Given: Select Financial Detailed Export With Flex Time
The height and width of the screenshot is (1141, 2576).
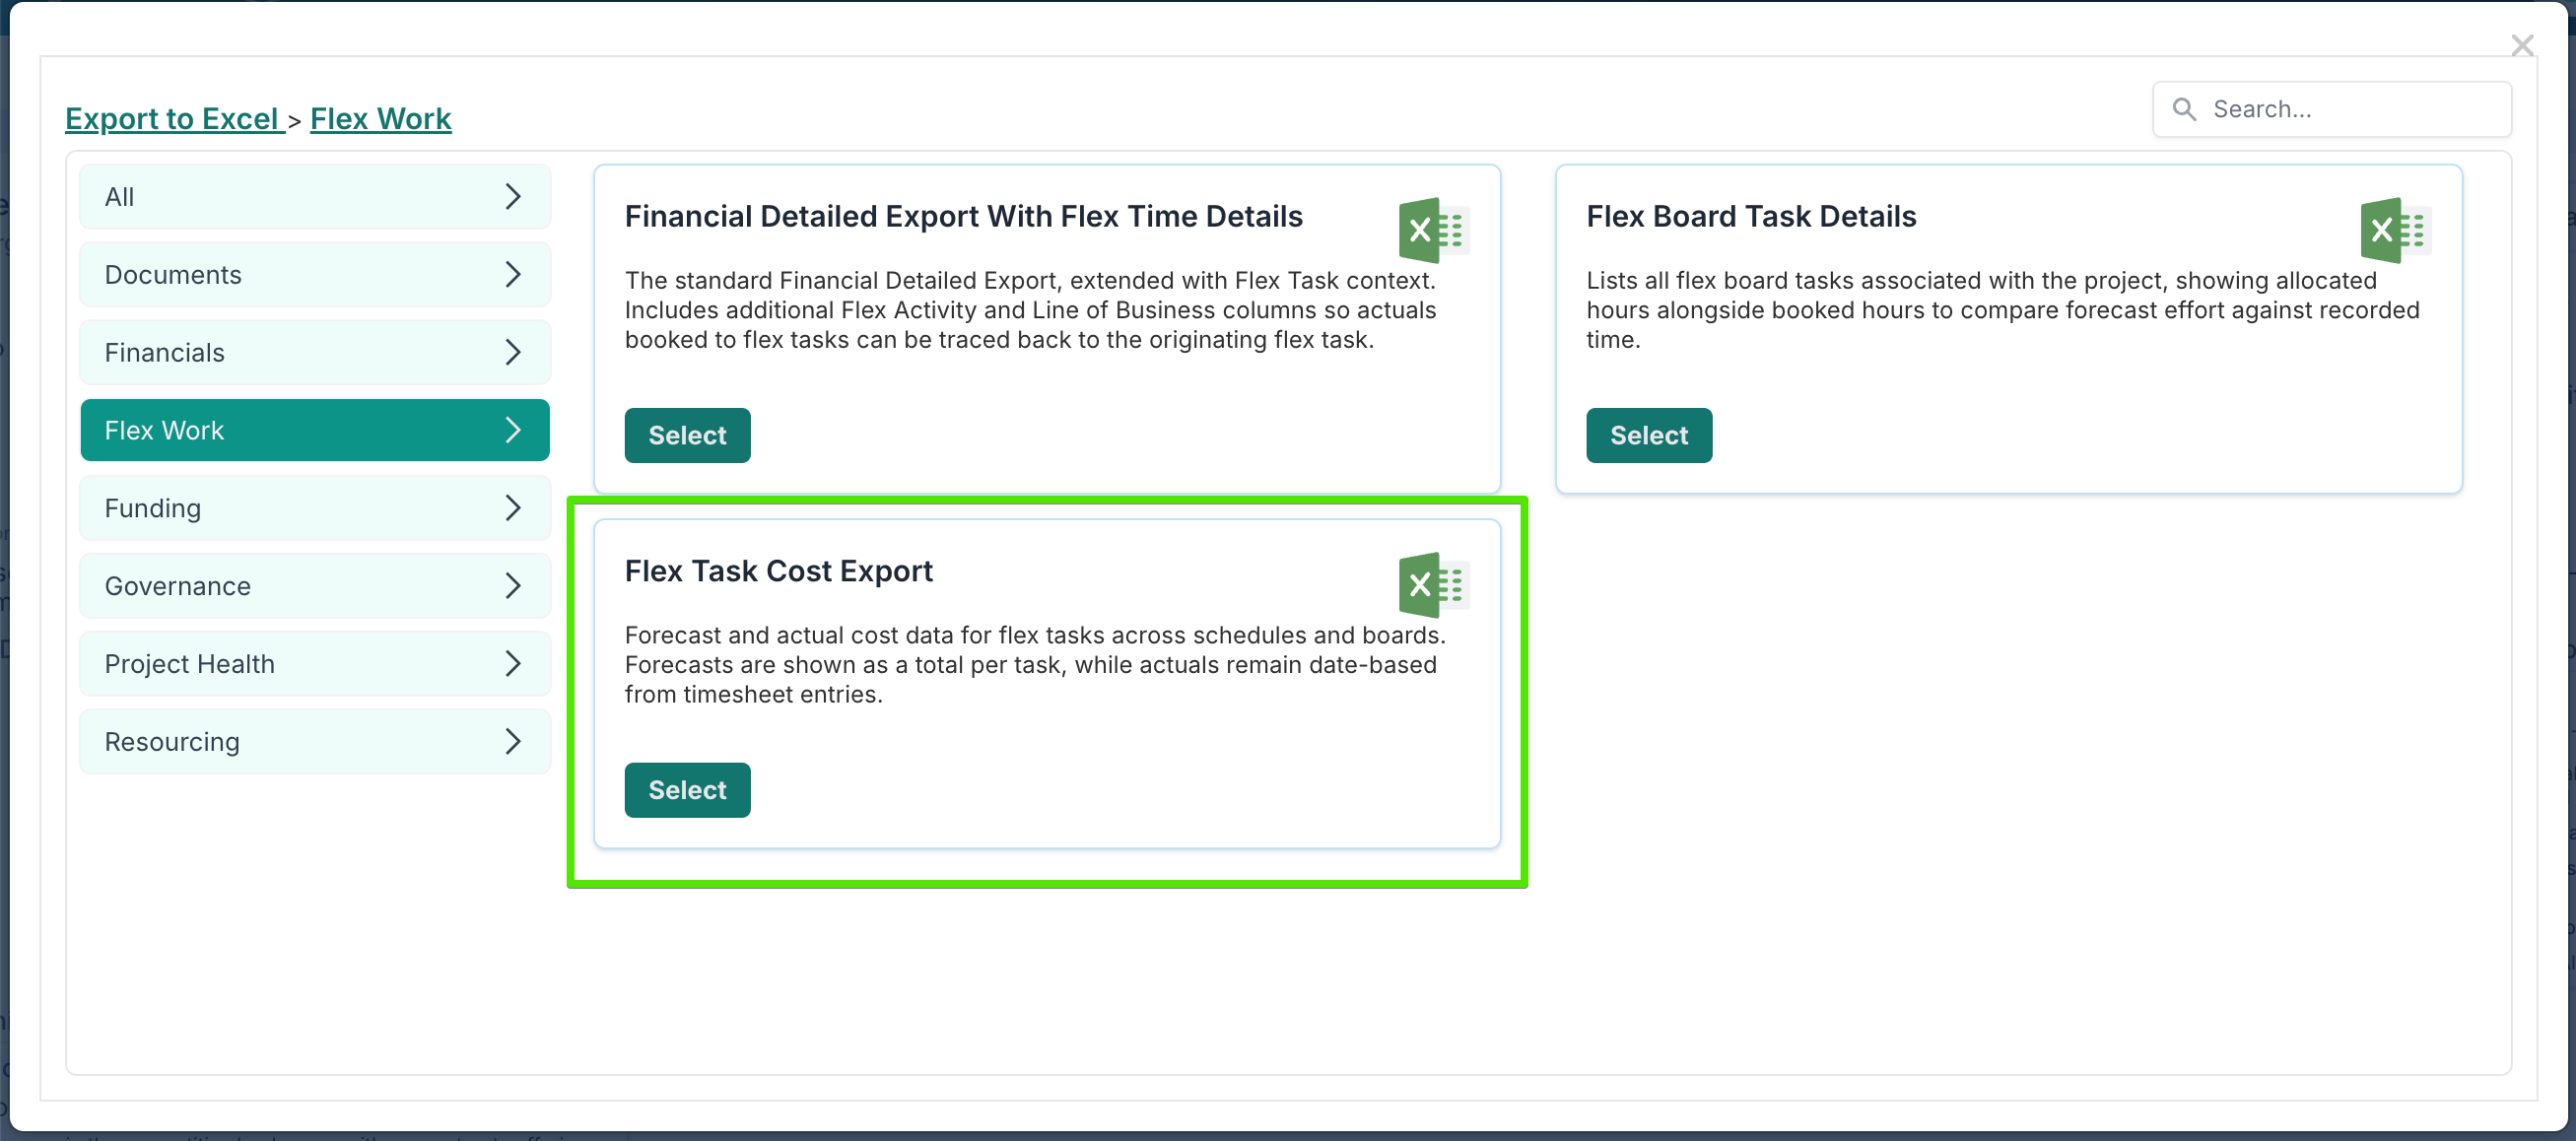Looking at the screenshot, I should tap(687, 435).
